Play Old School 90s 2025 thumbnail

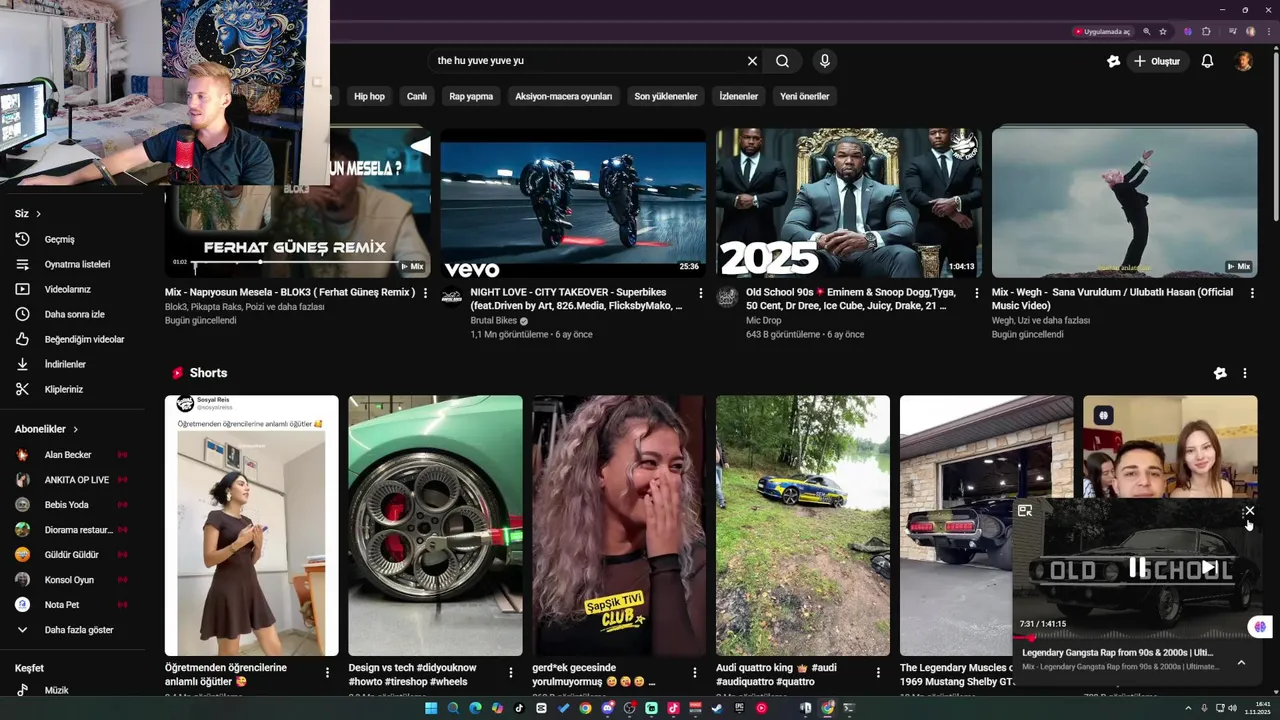tap(849, 202)
